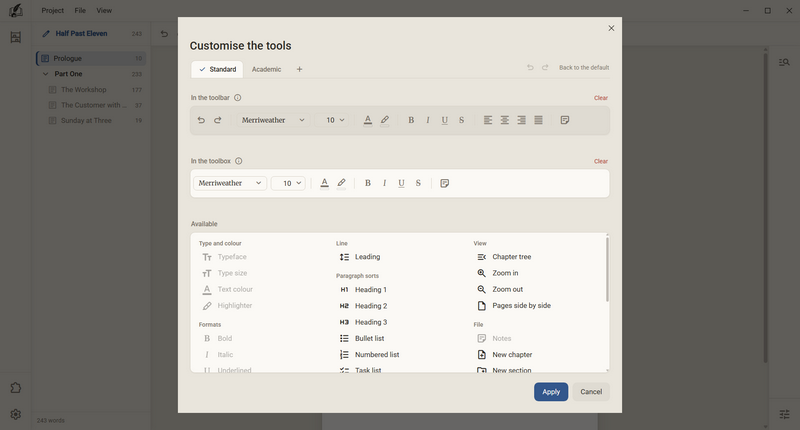
Task: Click notes icon in toolbox row
Action: click(x=444, y=183)
